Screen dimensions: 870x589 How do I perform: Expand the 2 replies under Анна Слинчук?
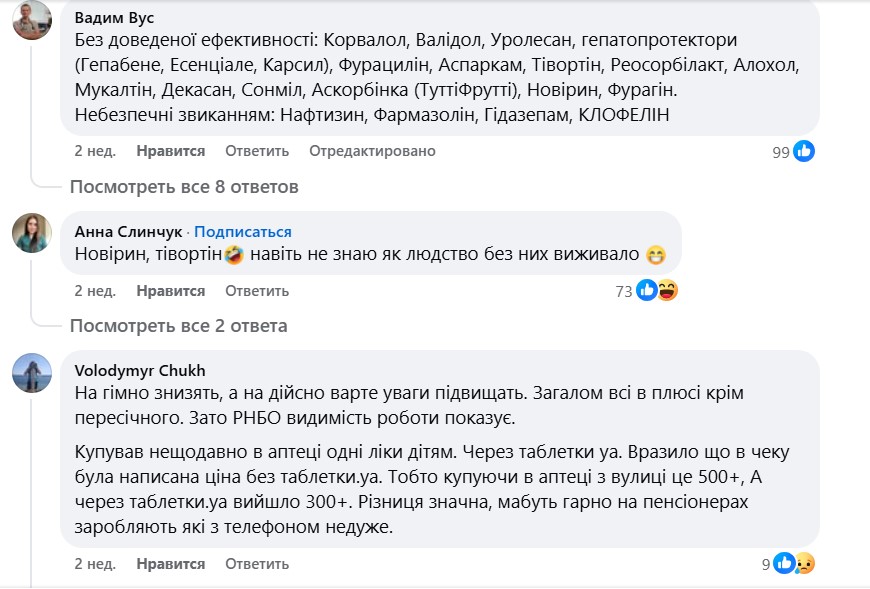(x=179, y=326)
